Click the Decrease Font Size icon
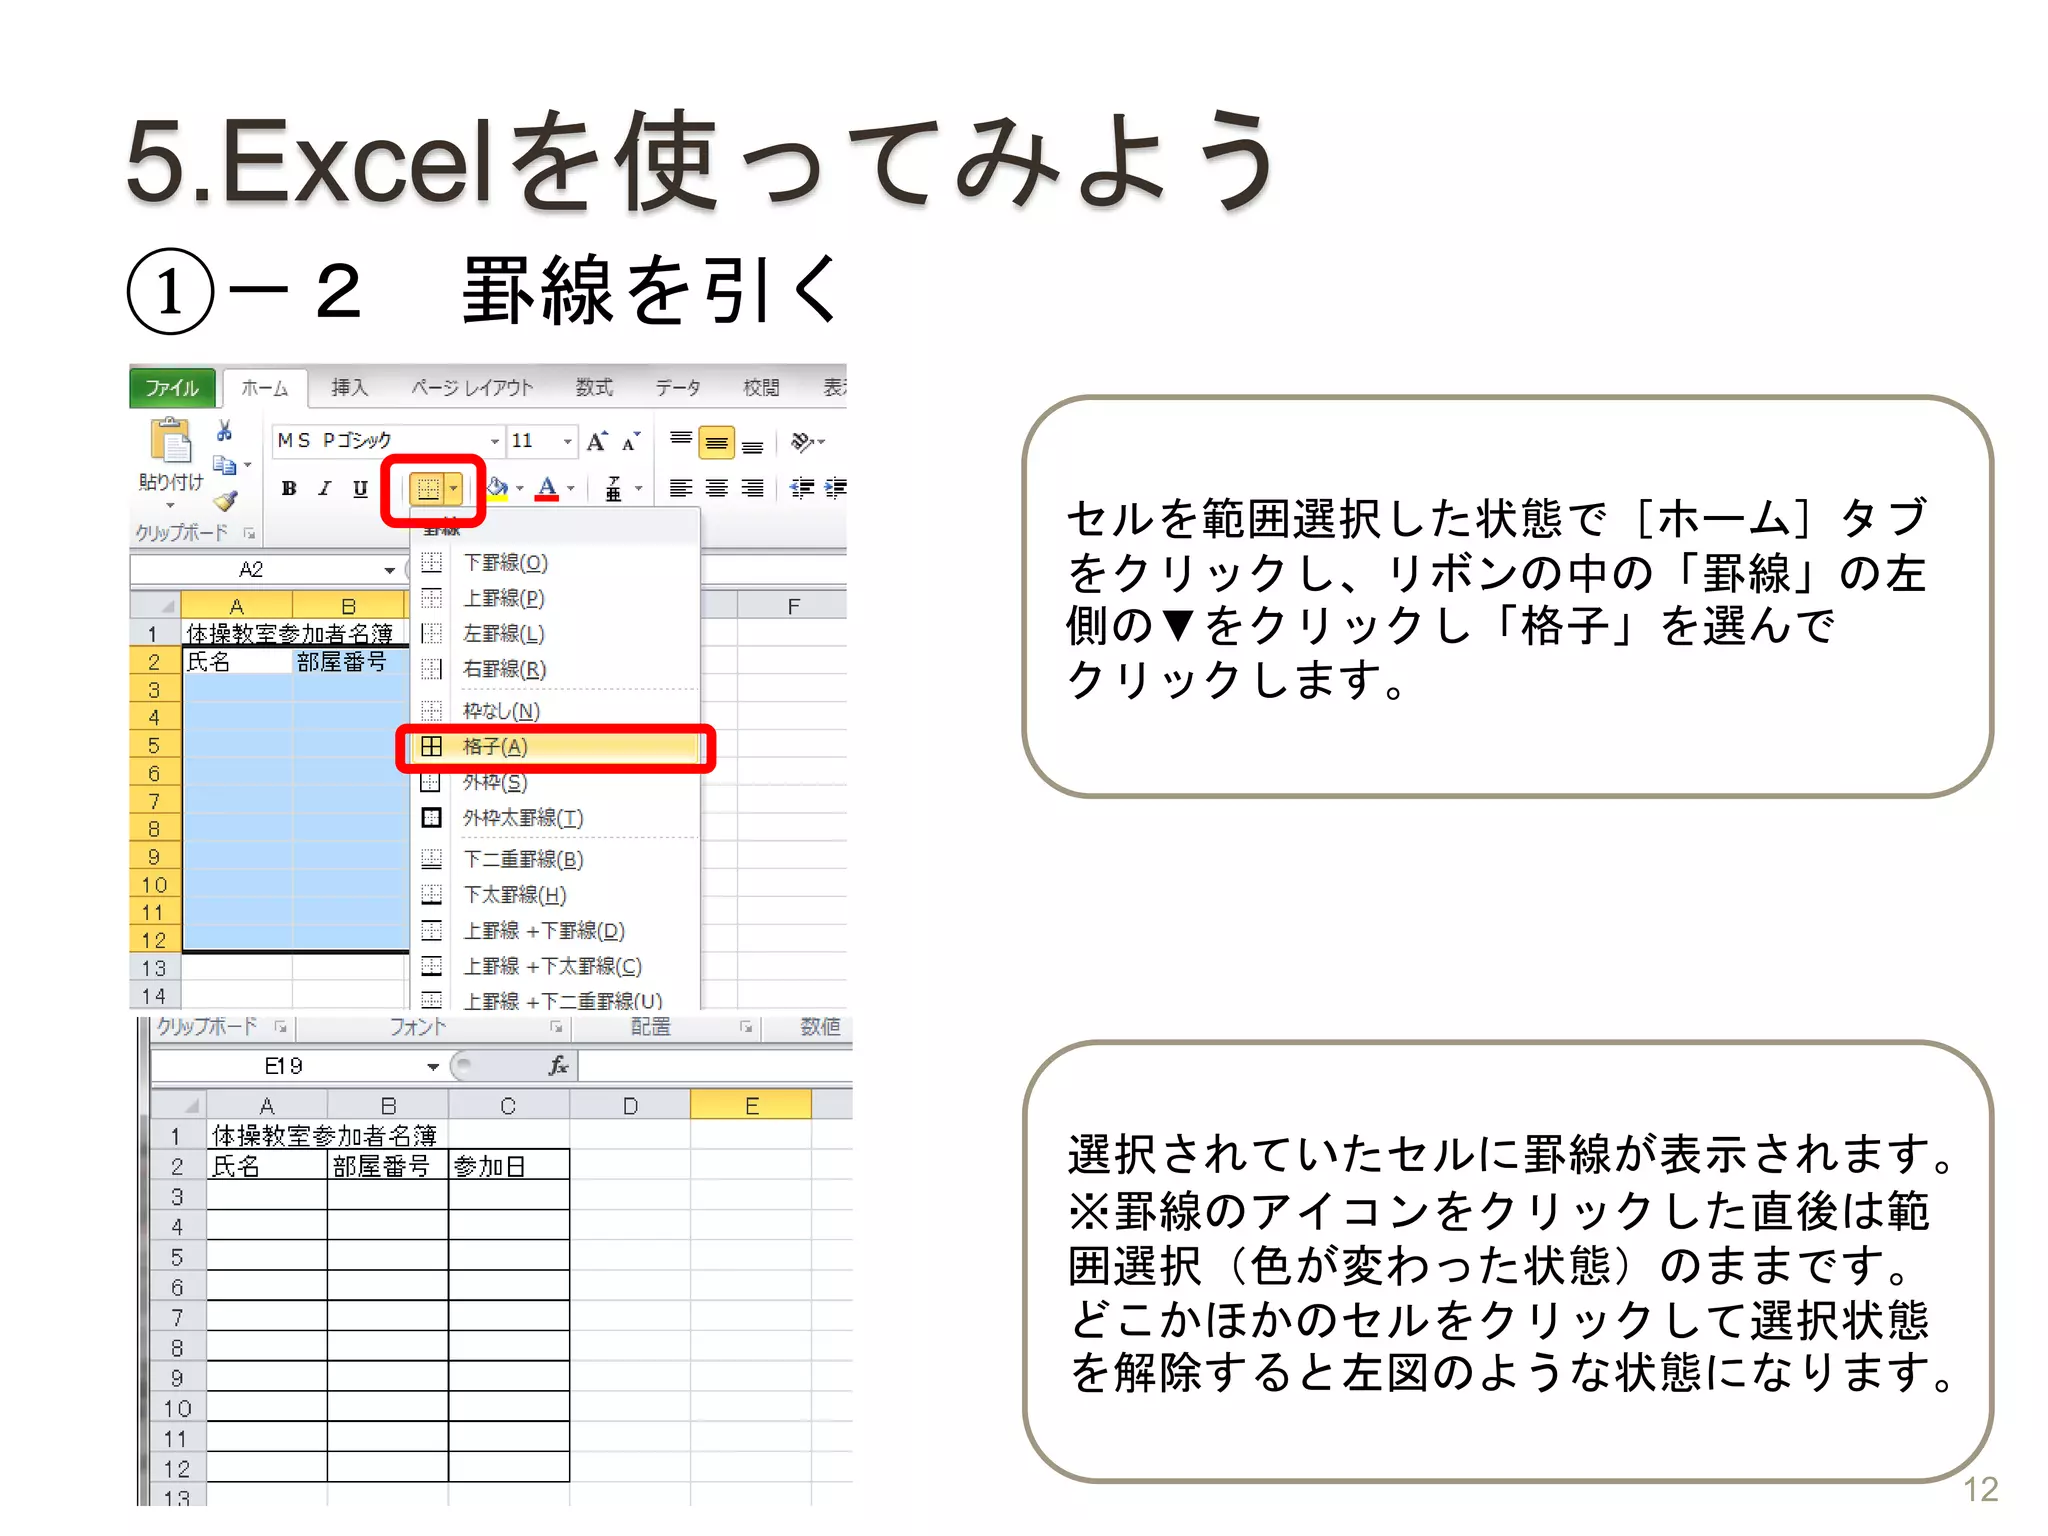This screenshot has width=2048, height=1536. point(630,442)
